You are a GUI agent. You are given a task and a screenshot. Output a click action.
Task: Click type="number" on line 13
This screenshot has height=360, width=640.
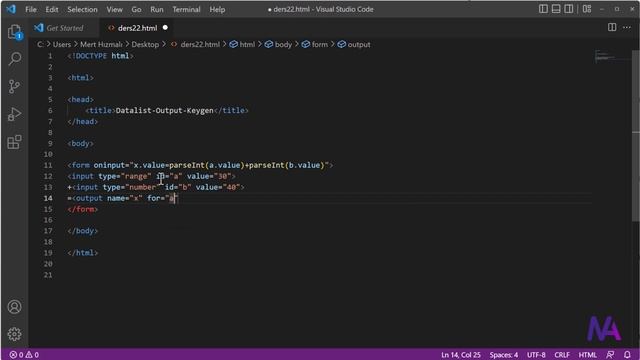(x=132, y=187)
